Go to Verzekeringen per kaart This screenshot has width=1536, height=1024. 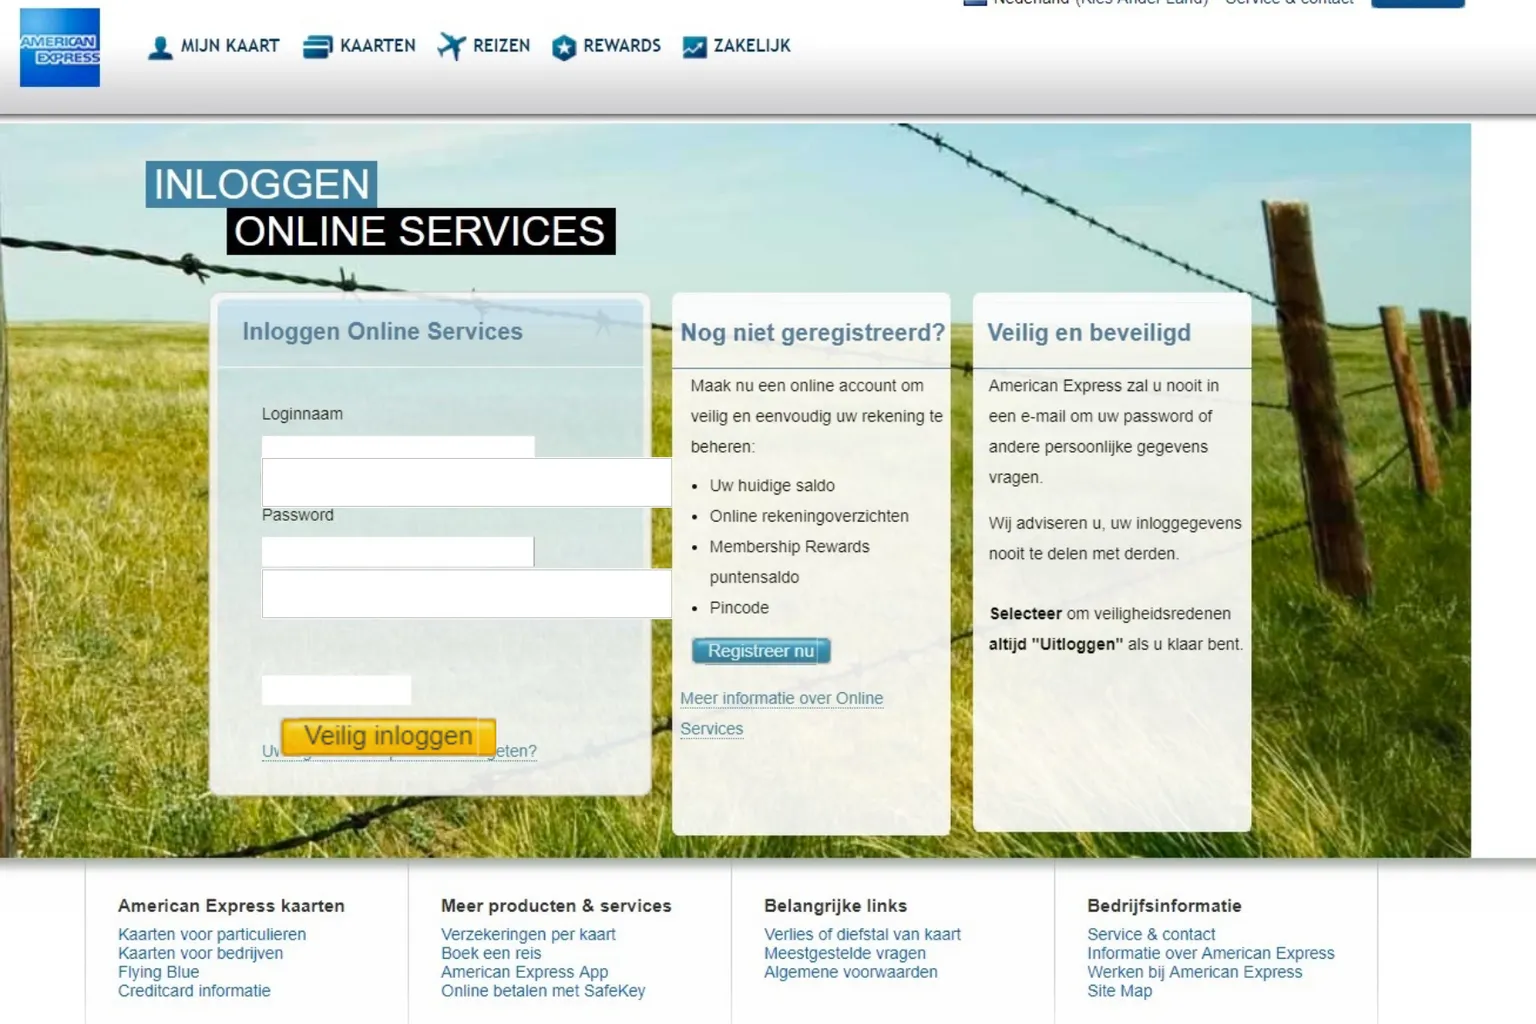pos(528,934)
